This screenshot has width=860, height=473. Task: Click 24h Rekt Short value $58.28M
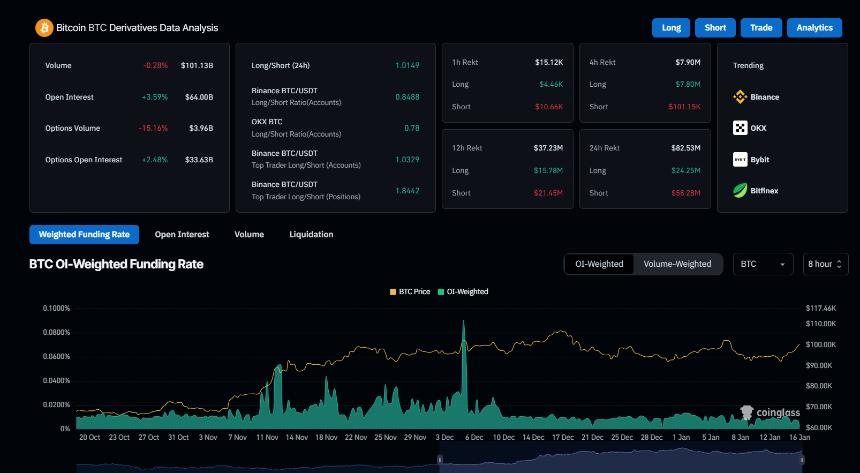(686, 193)
